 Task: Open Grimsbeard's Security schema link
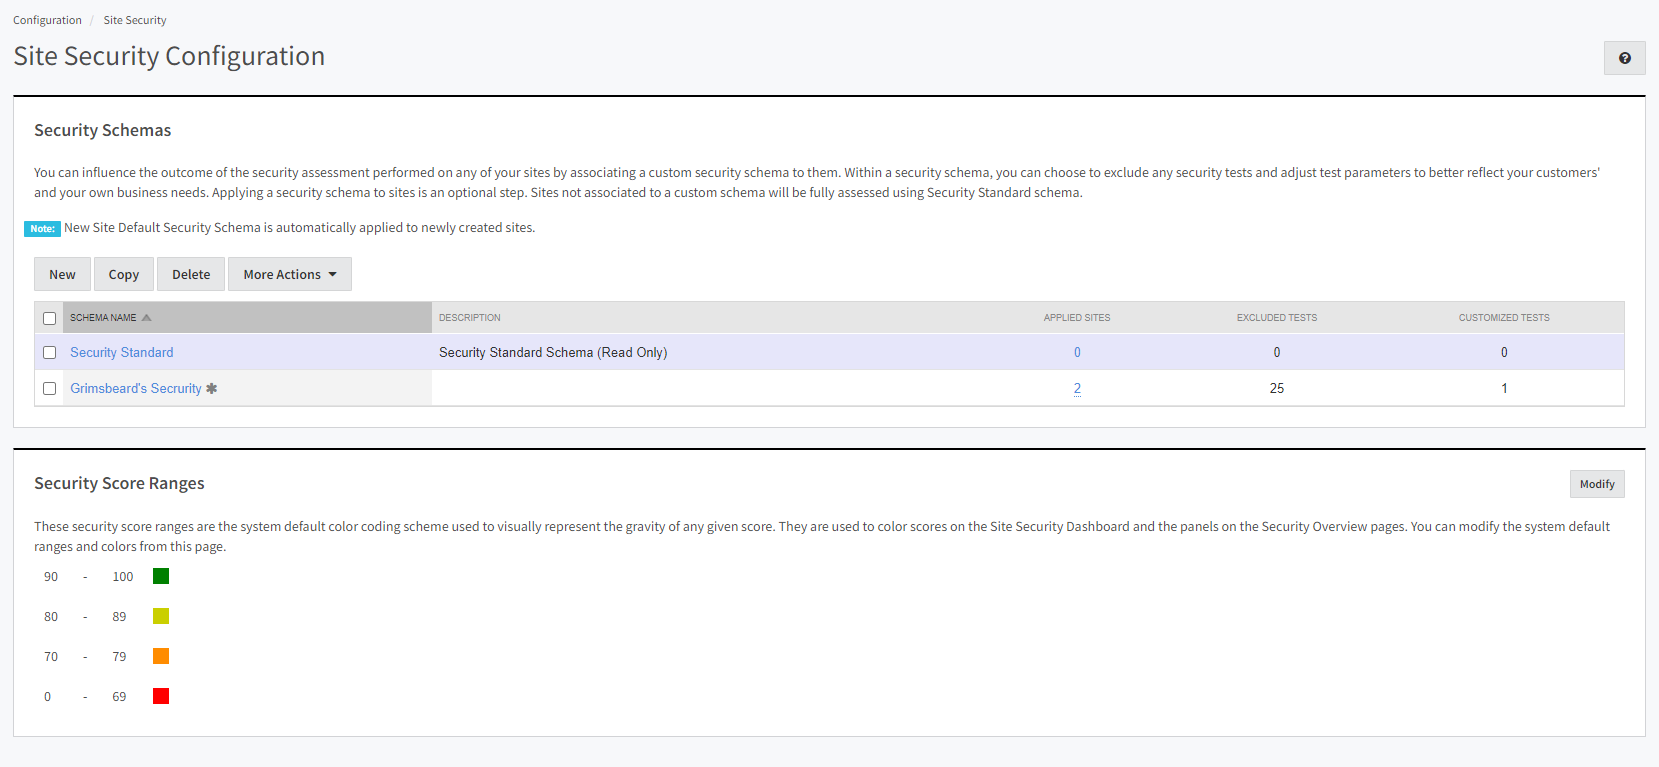click(135, 388)
